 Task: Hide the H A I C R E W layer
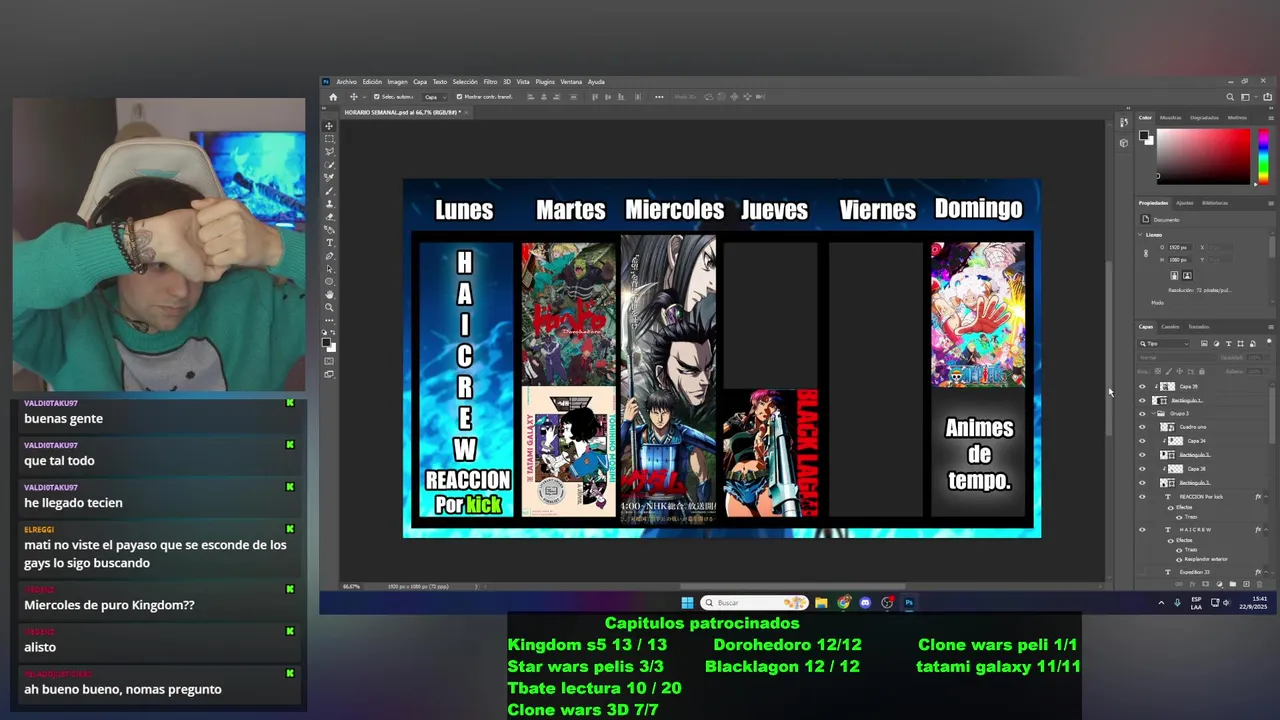1142,529
